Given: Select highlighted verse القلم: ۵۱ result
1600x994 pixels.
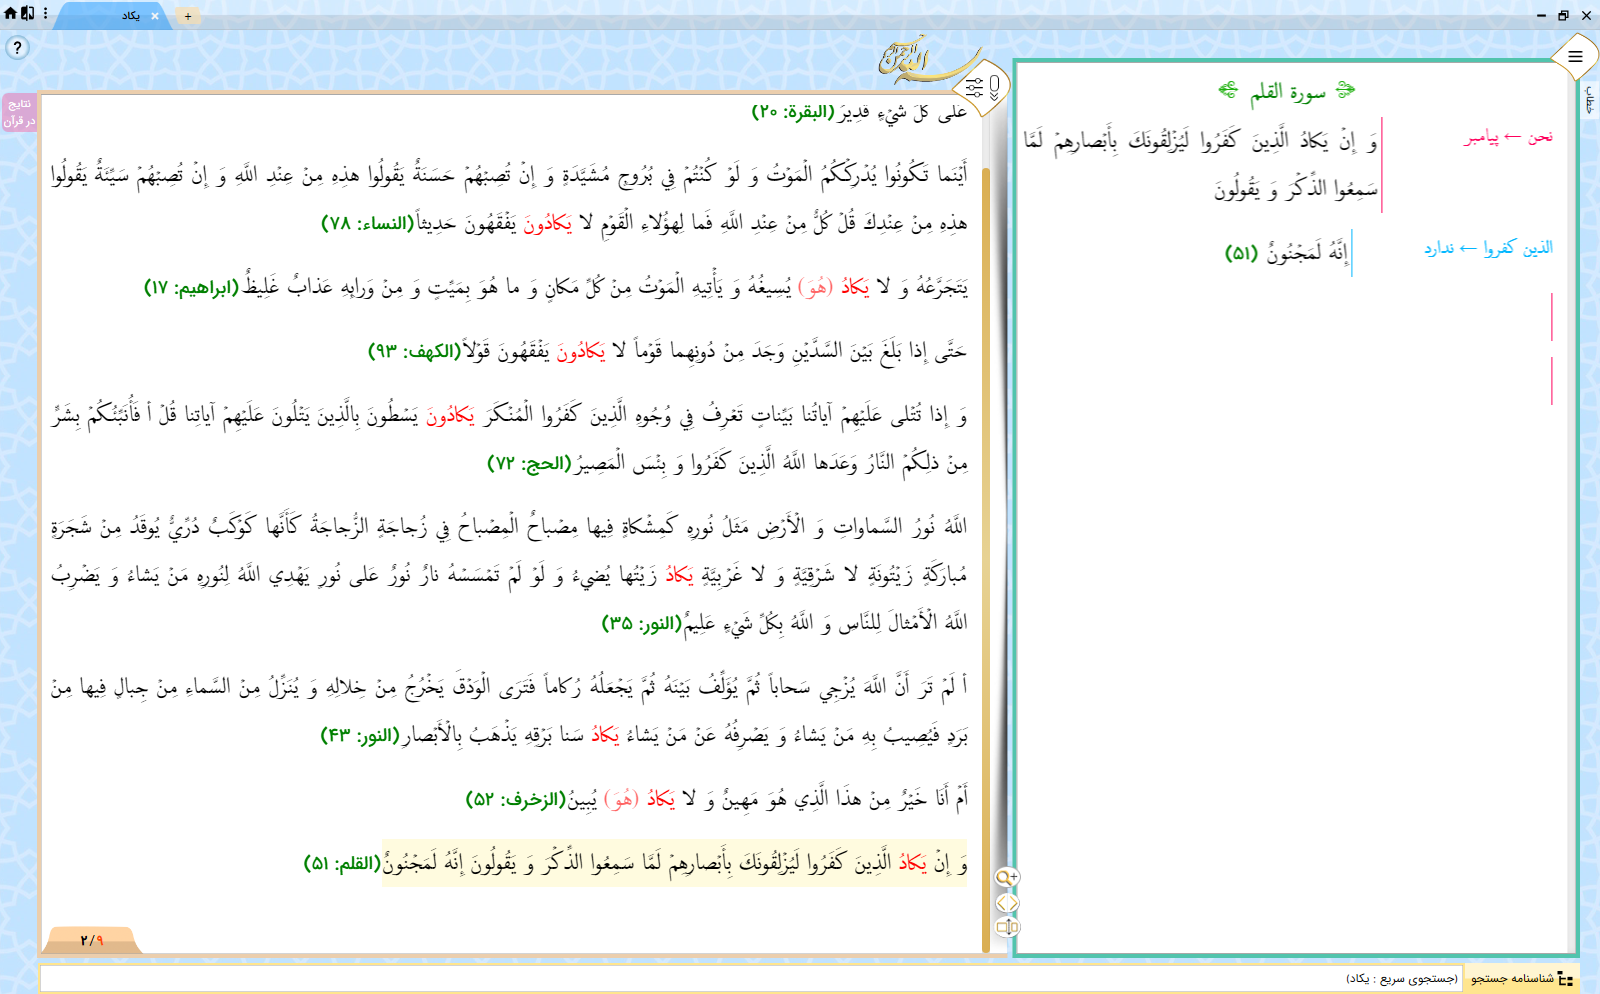Looking at the screenshot, I should 675,863.
